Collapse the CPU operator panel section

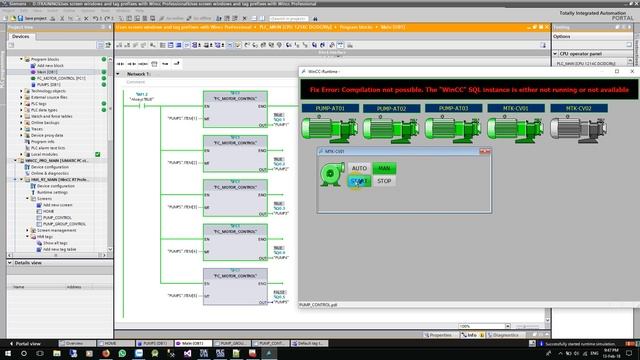coord(555,53)
